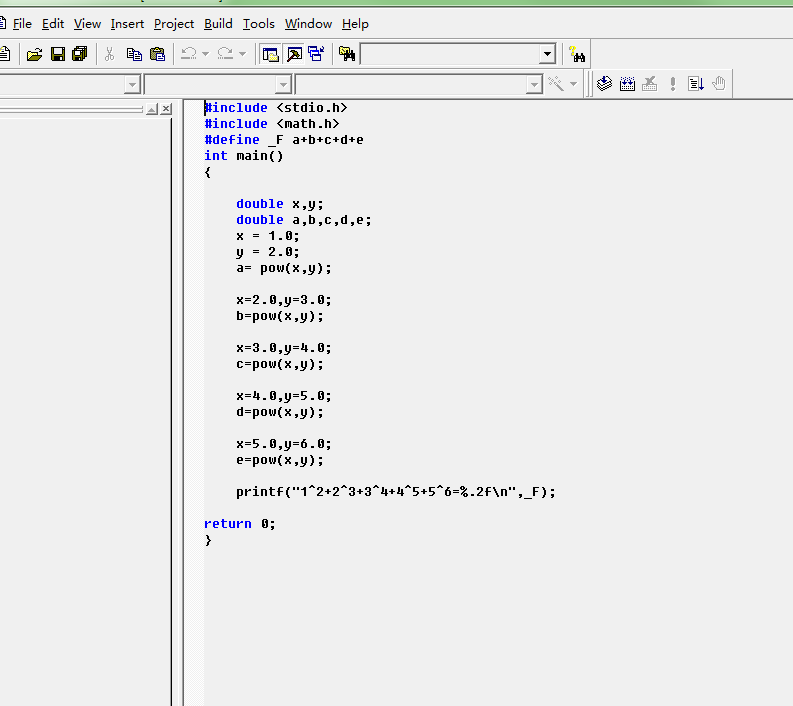Click the 'b=pow(x,y);' line
Image resolution: width=793 pixels, height=706 pixels.
pyautogui.click(x=280, y=316)
